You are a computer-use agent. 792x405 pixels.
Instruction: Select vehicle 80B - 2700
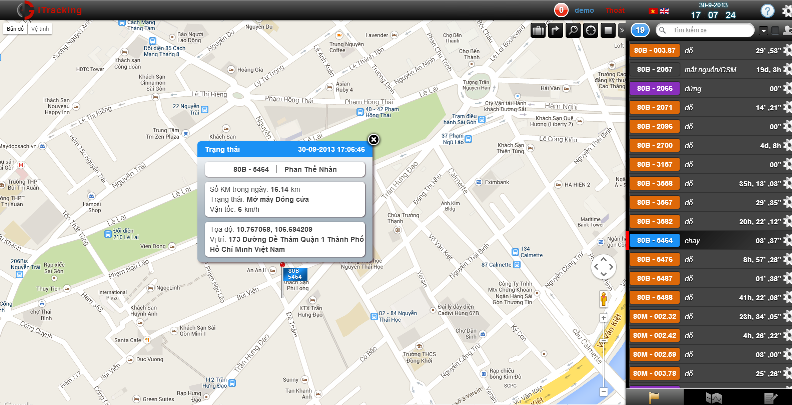pyautogui.click(x=655, y=145)
